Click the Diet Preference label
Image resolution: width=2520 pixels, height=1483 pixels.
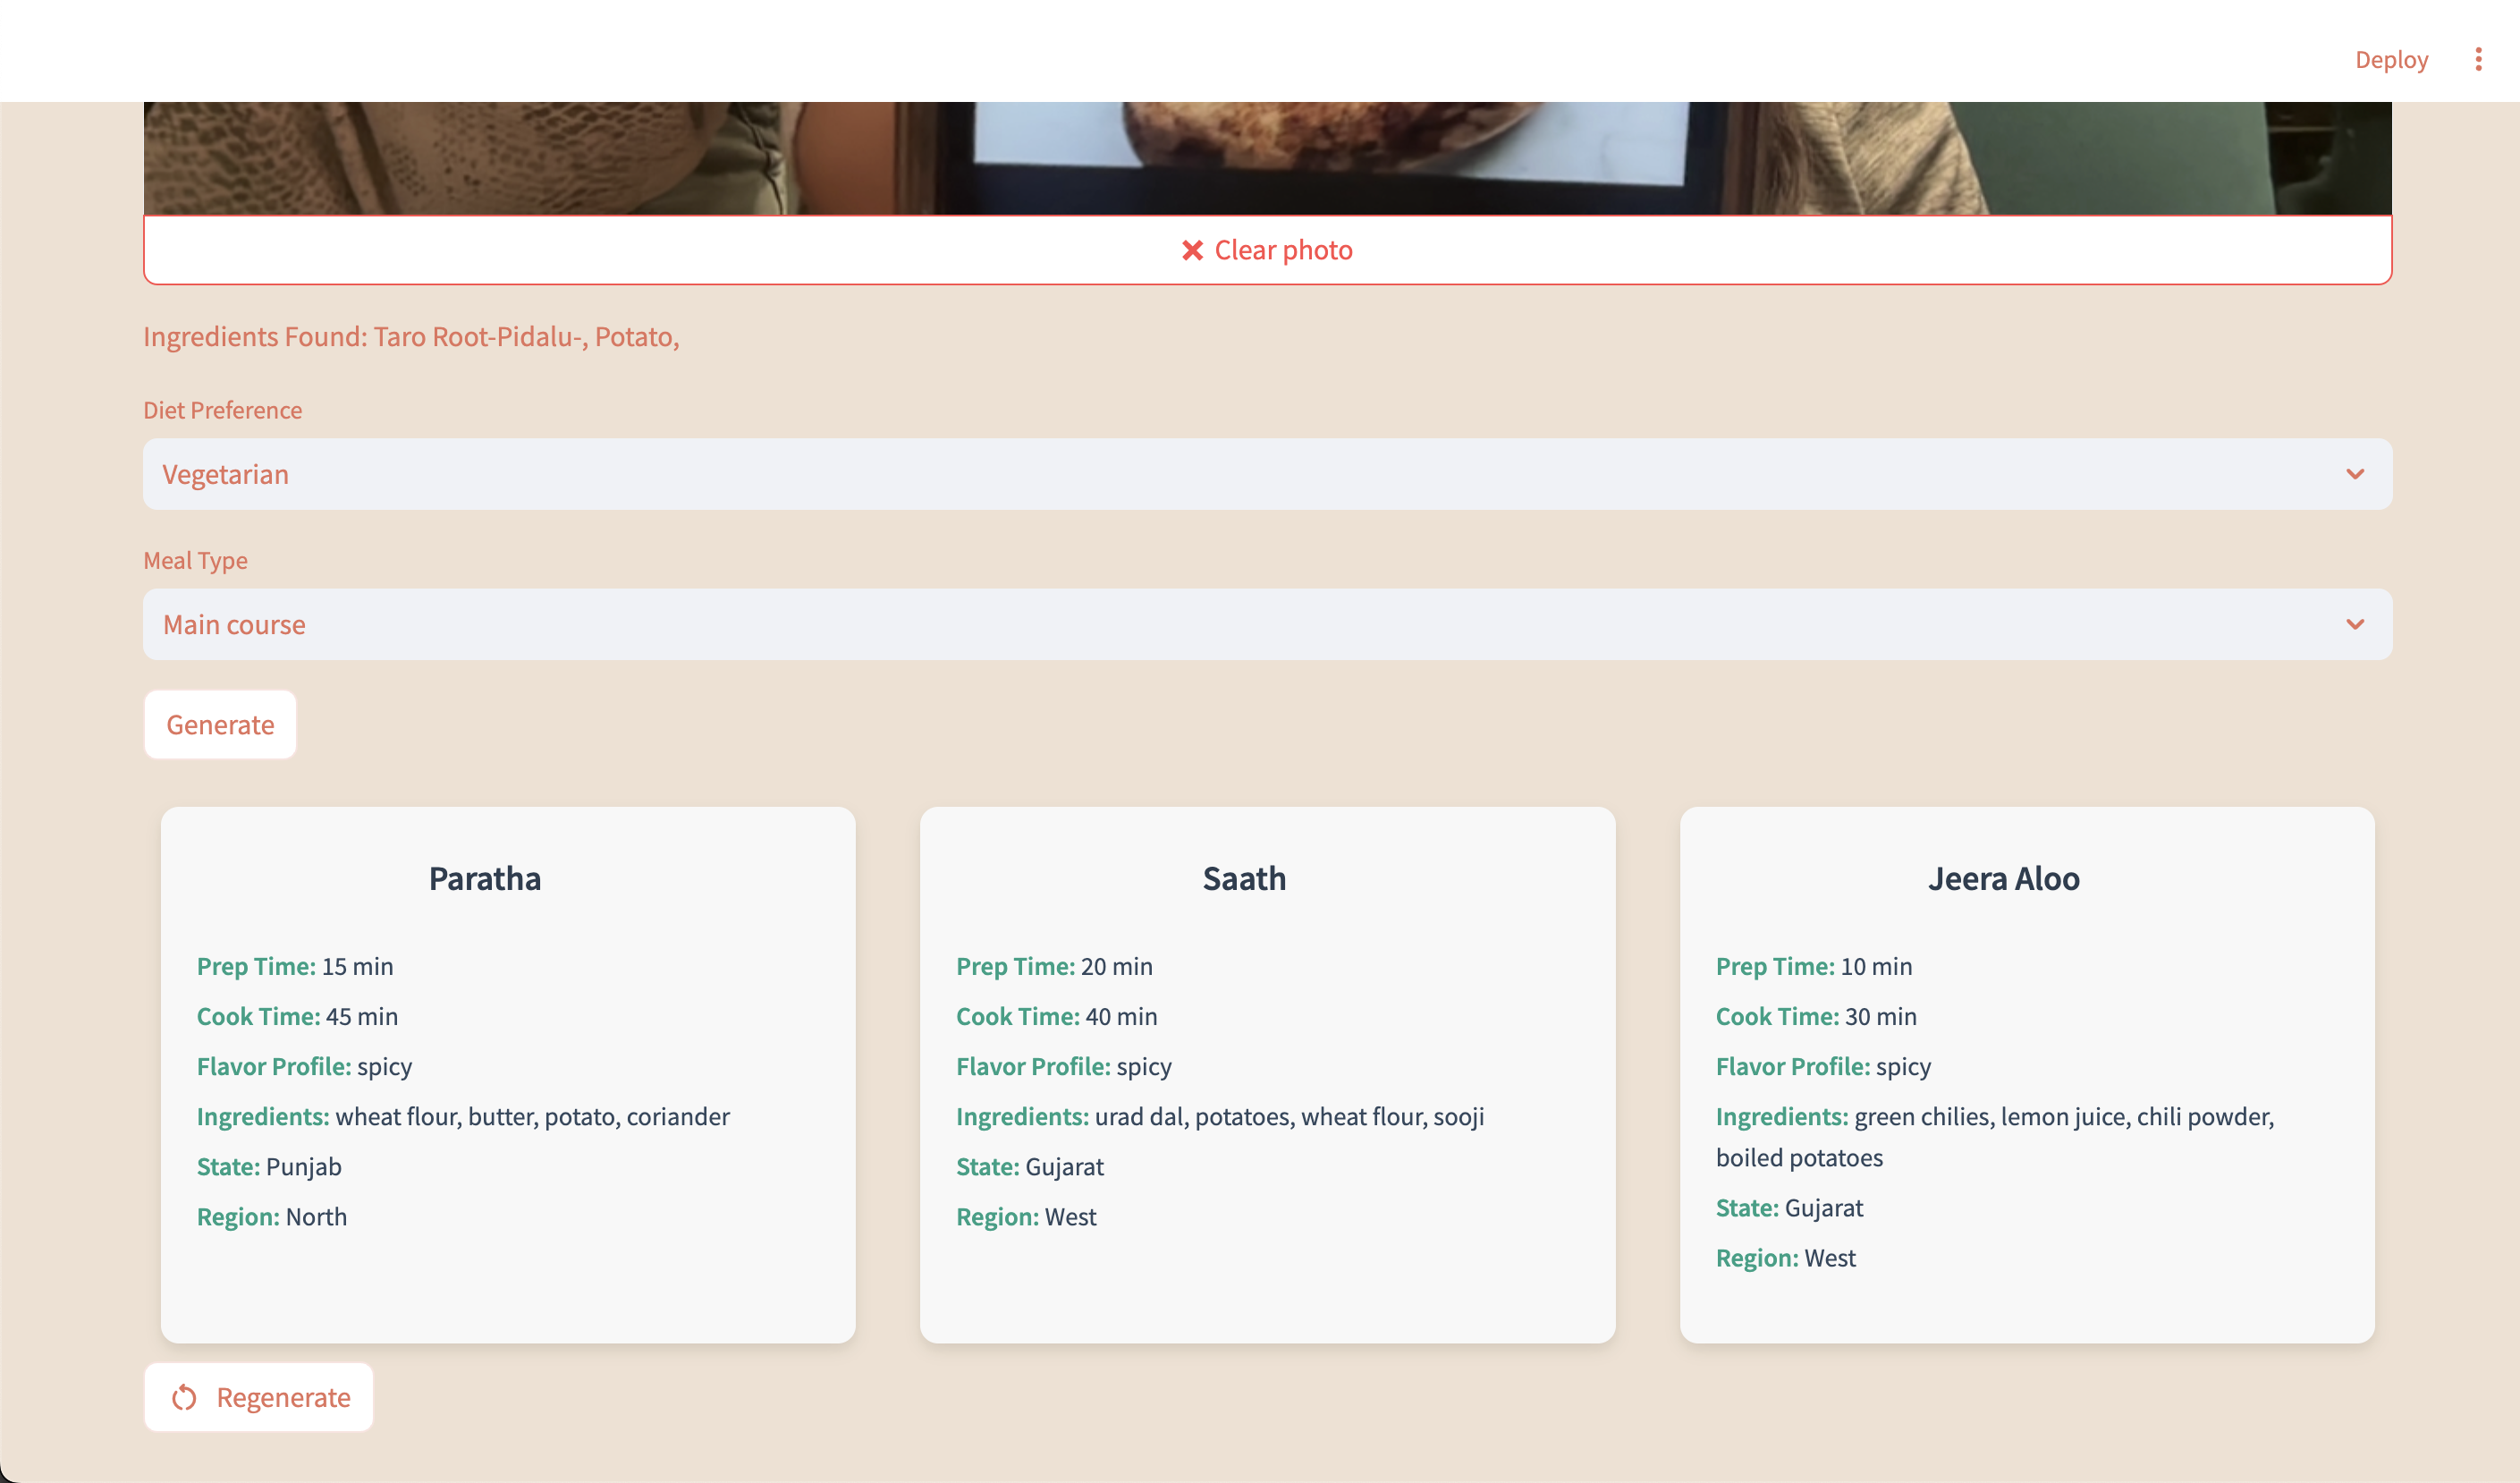[x=222, y=410]
